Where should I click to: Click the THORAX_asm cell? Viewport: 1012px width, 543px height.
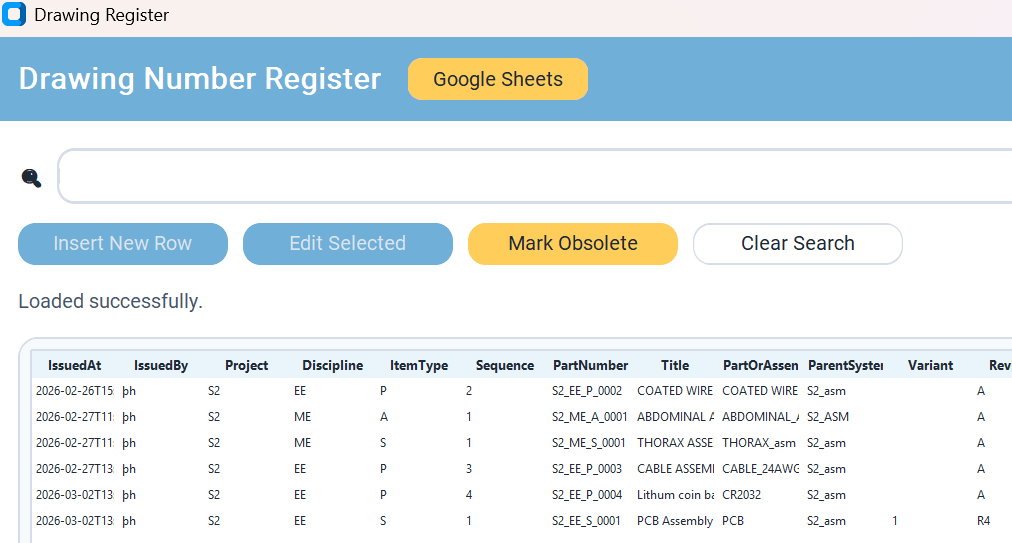pyautogui.click(x=759, y=443)
